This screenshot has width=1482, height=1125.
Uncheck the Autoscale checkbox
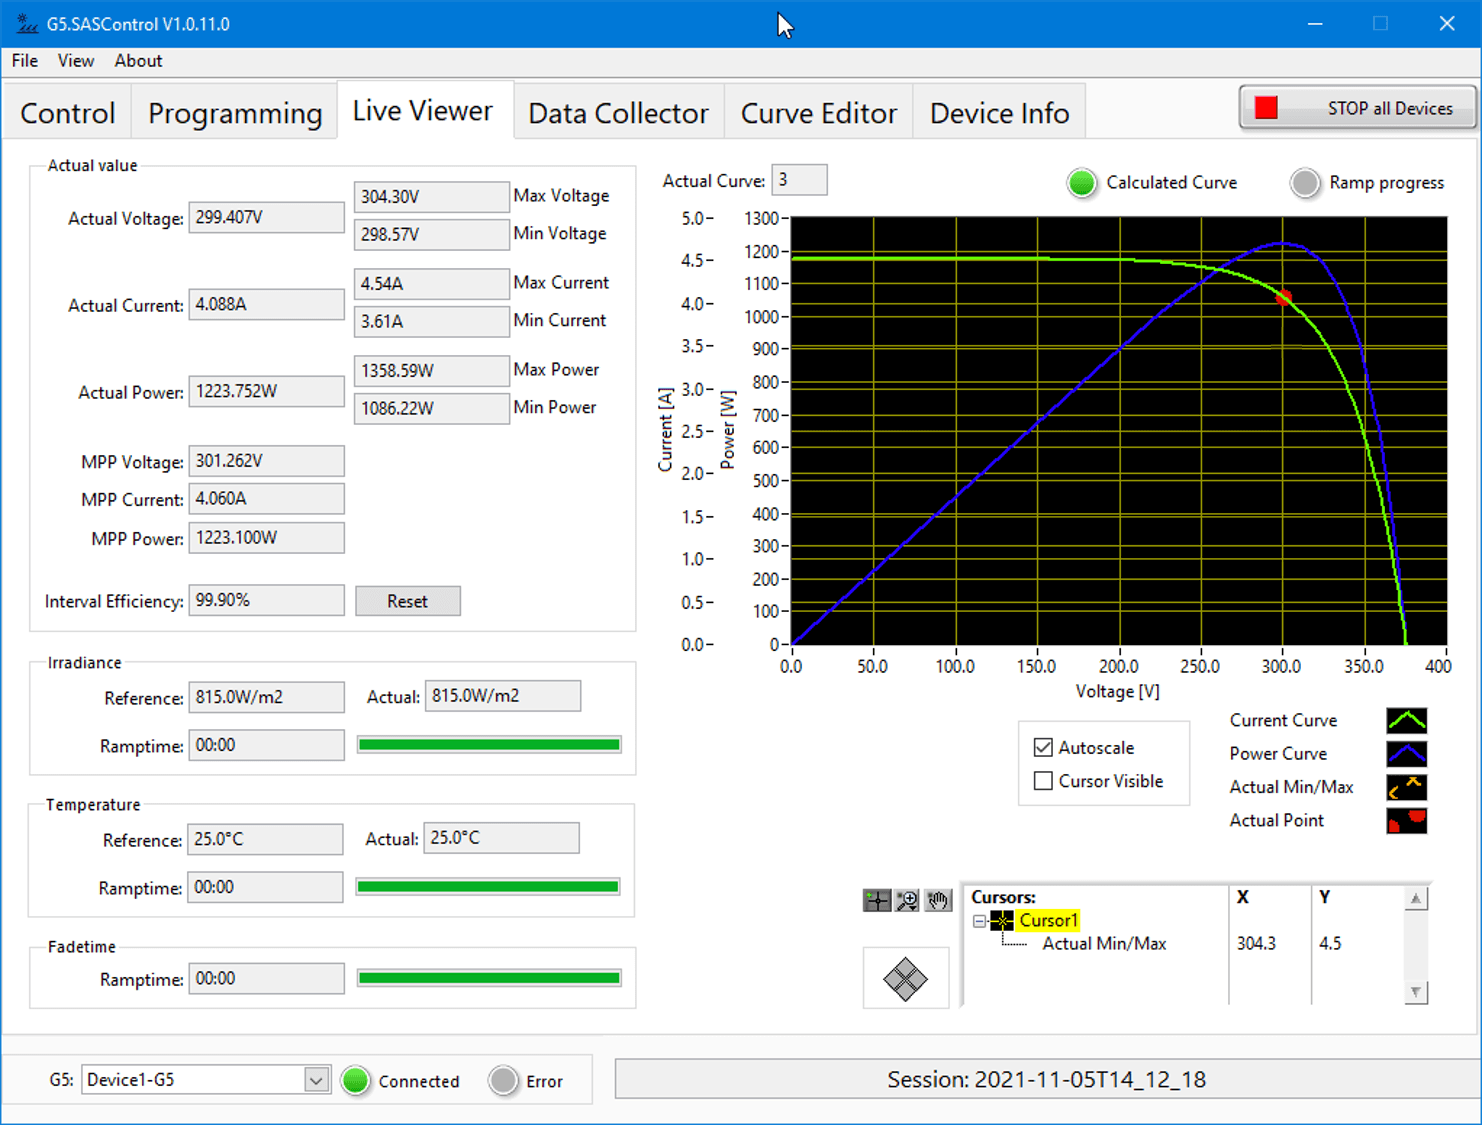tap(1043, 748)
